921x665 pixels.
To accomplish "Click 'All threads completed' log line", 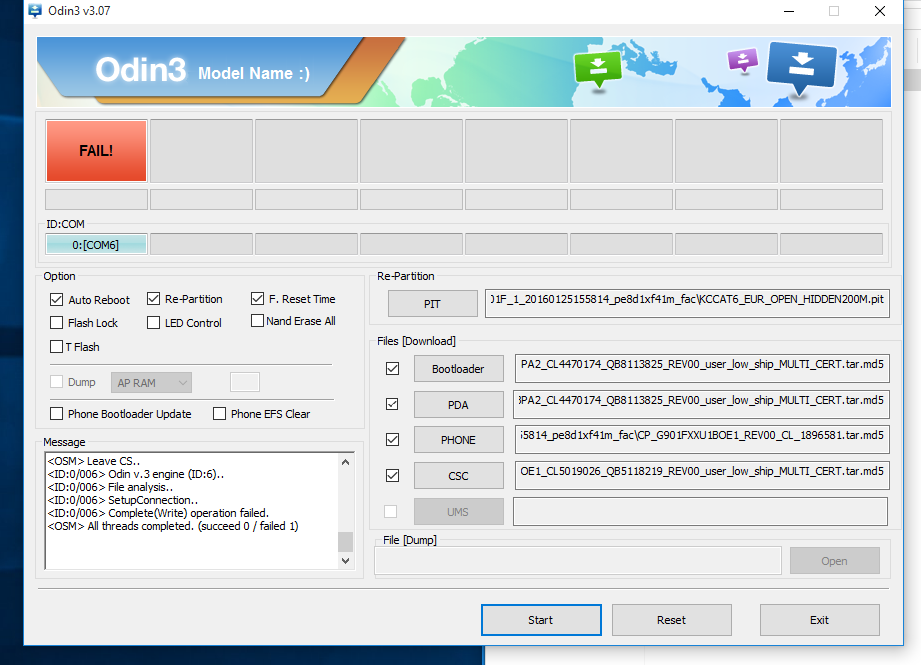I will pos(173,526).
